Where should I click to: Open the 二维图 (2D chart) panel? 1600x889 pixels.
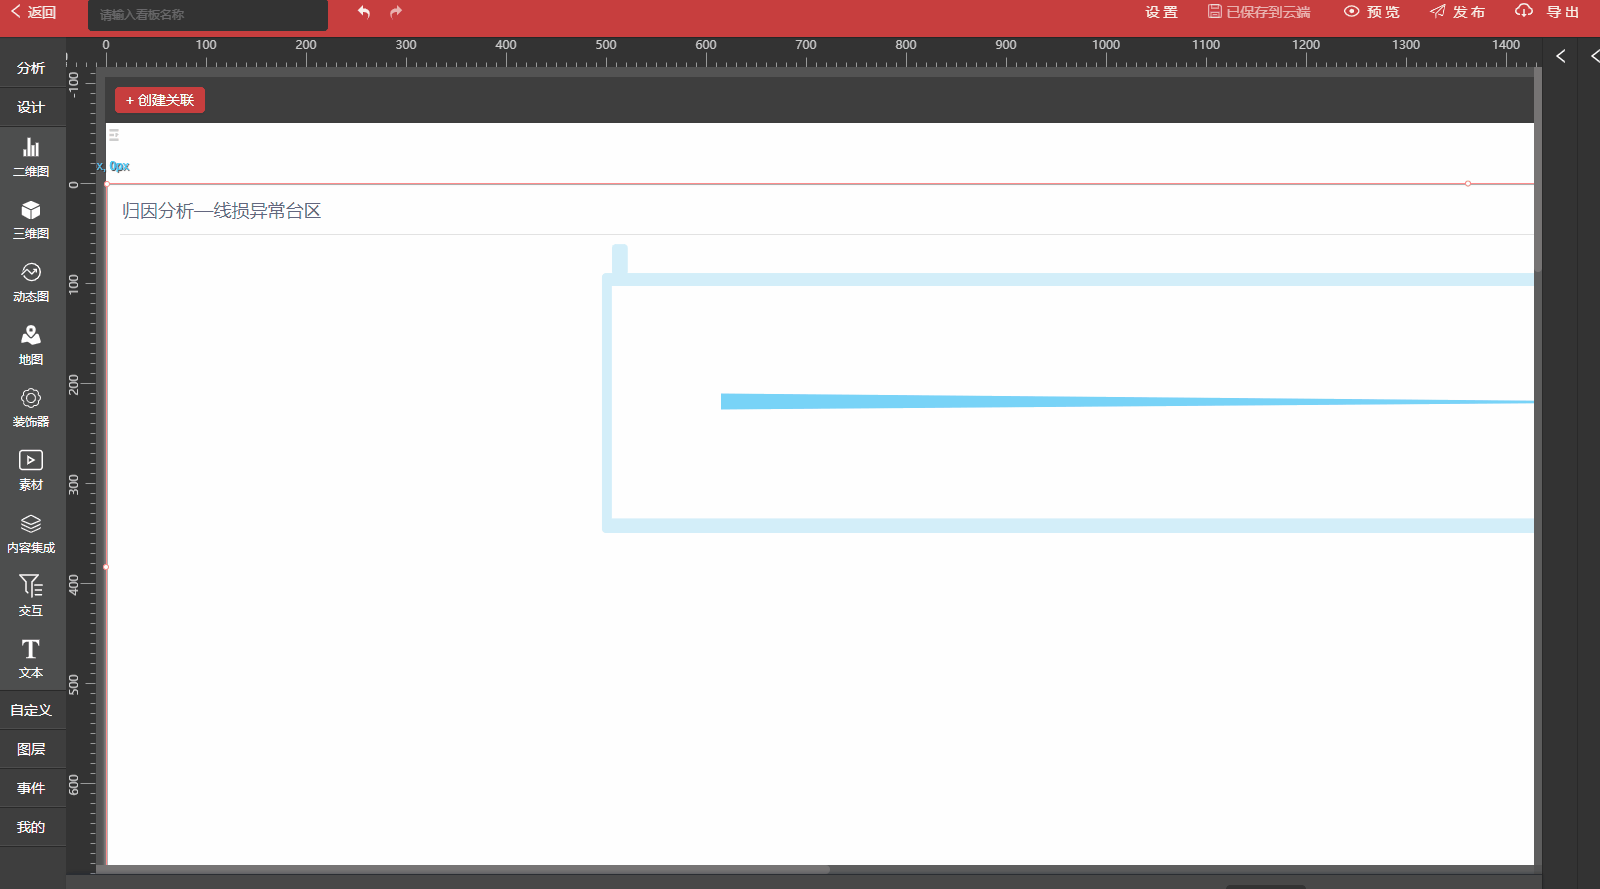(31, 157)
